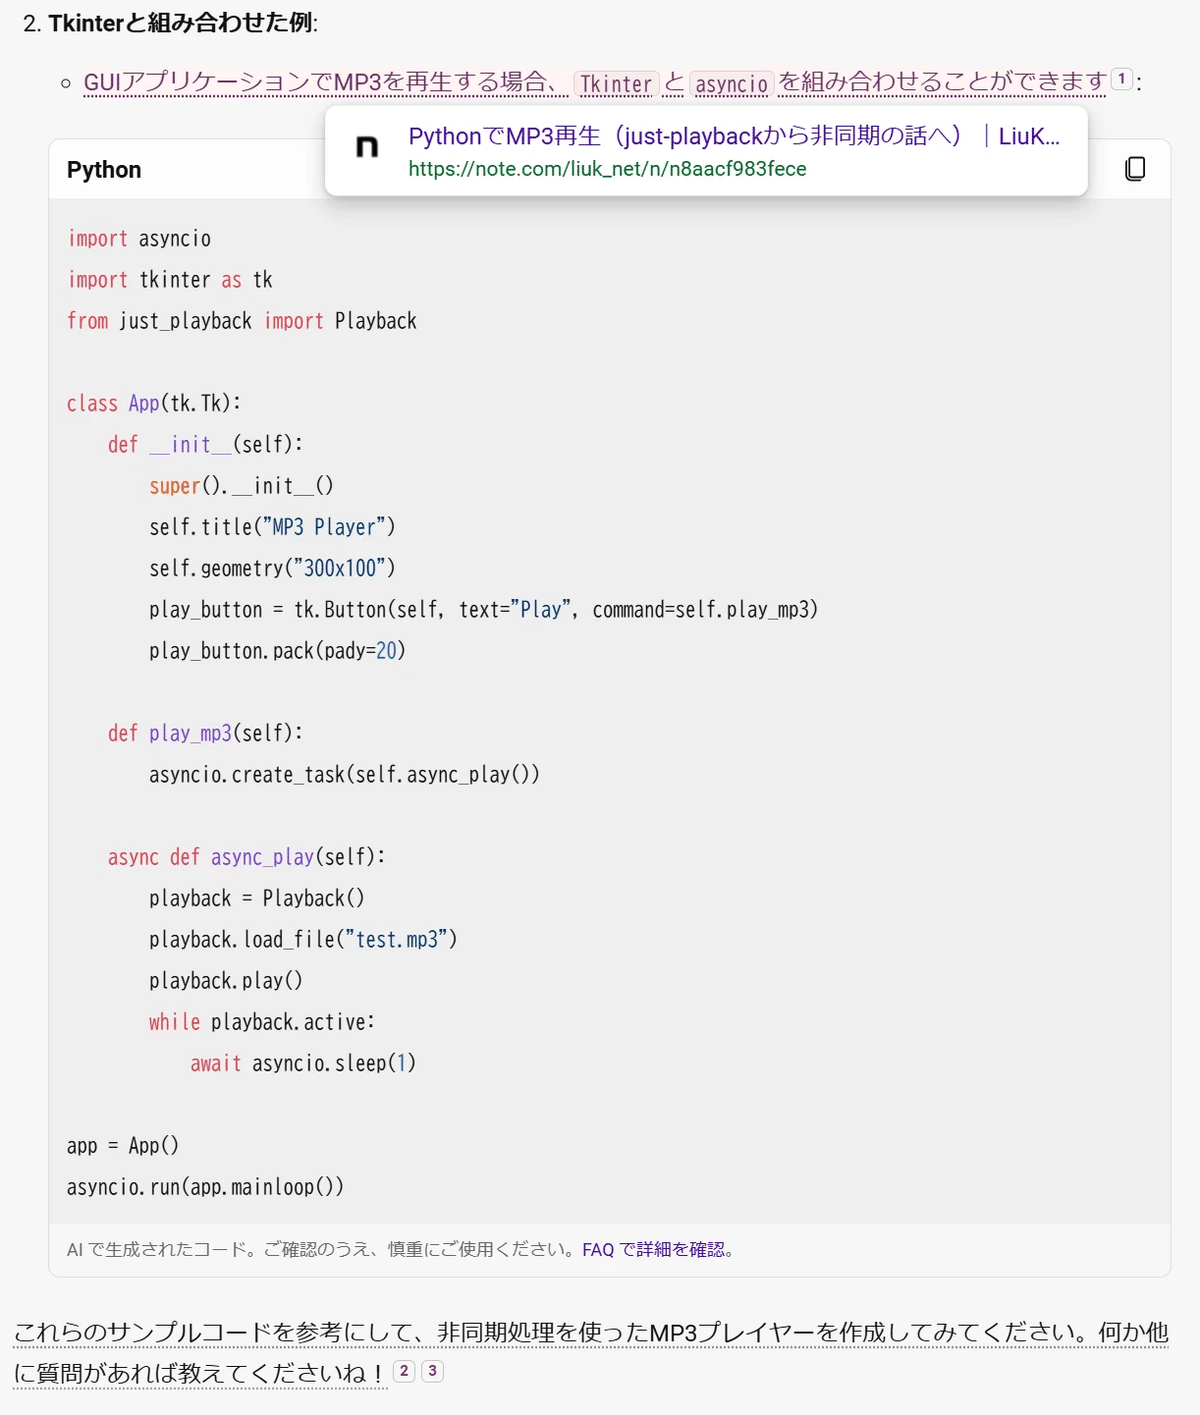Copy the Python code snippet
Screen dimensions: 1200x1415
click(1132, 168)
